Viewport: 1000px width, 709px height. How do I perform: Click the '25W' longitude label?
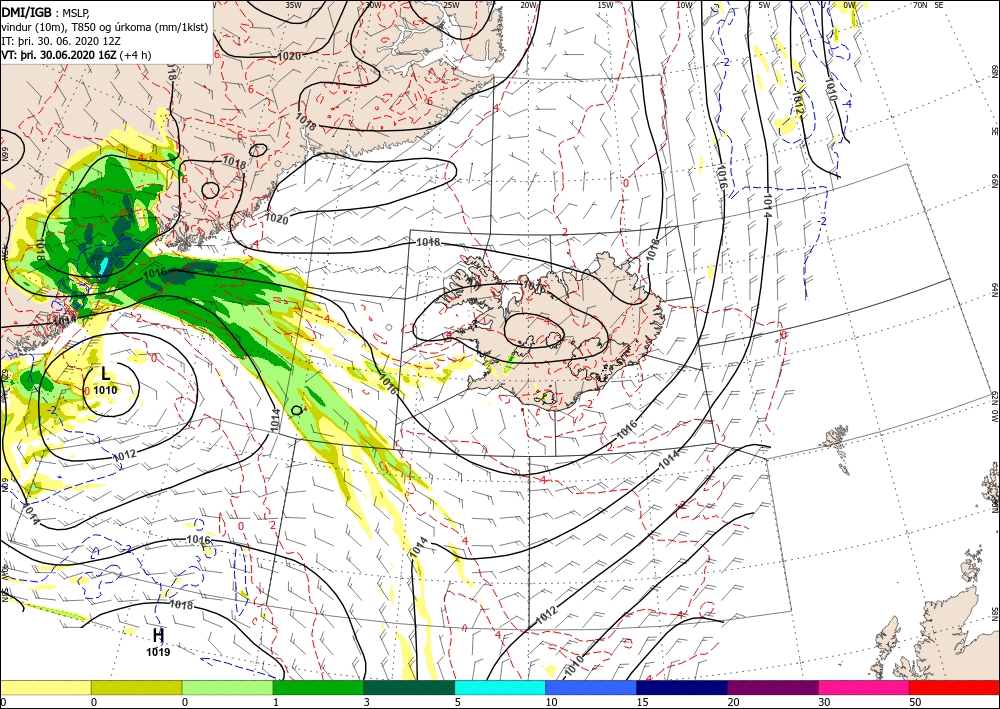pos(451,5)
